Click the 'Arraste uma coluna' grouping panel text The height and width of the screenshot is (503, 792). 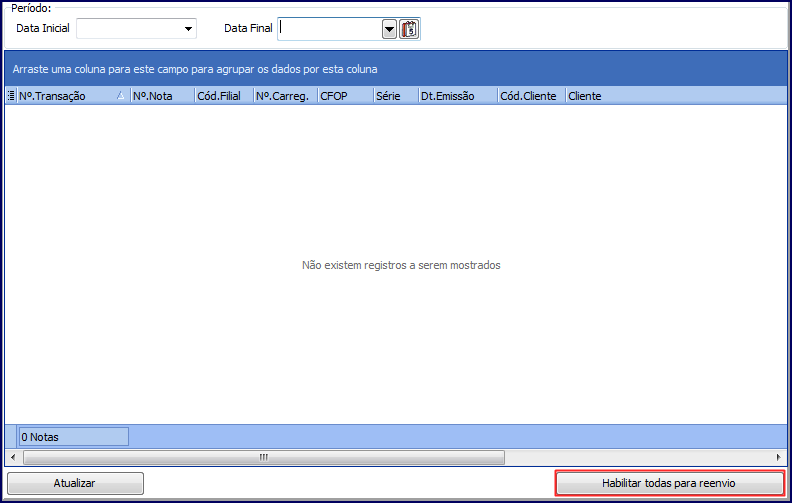[195, 69]
